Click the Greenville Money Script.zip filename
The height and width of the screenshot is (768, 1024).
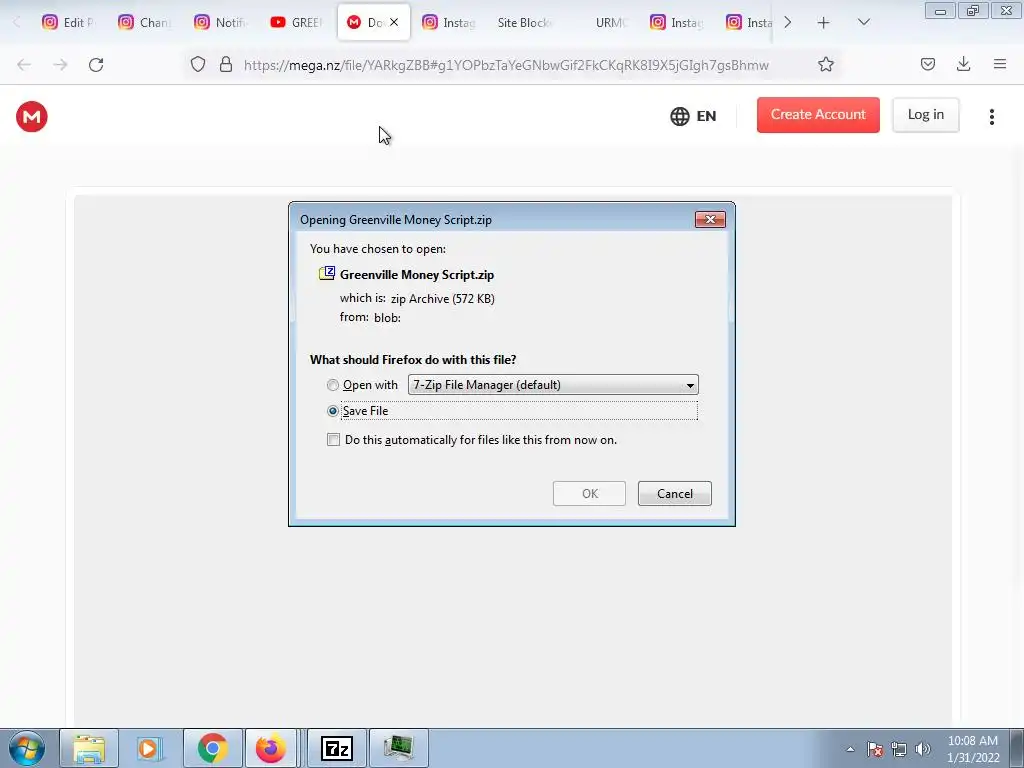(x=417, y=275)
